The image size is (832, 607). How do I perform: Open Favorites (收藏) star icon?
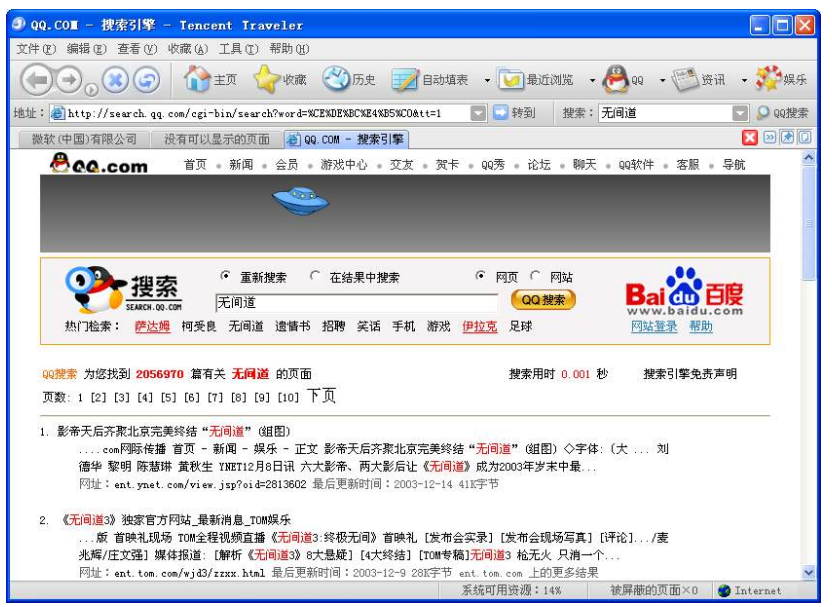pos(280,79)
